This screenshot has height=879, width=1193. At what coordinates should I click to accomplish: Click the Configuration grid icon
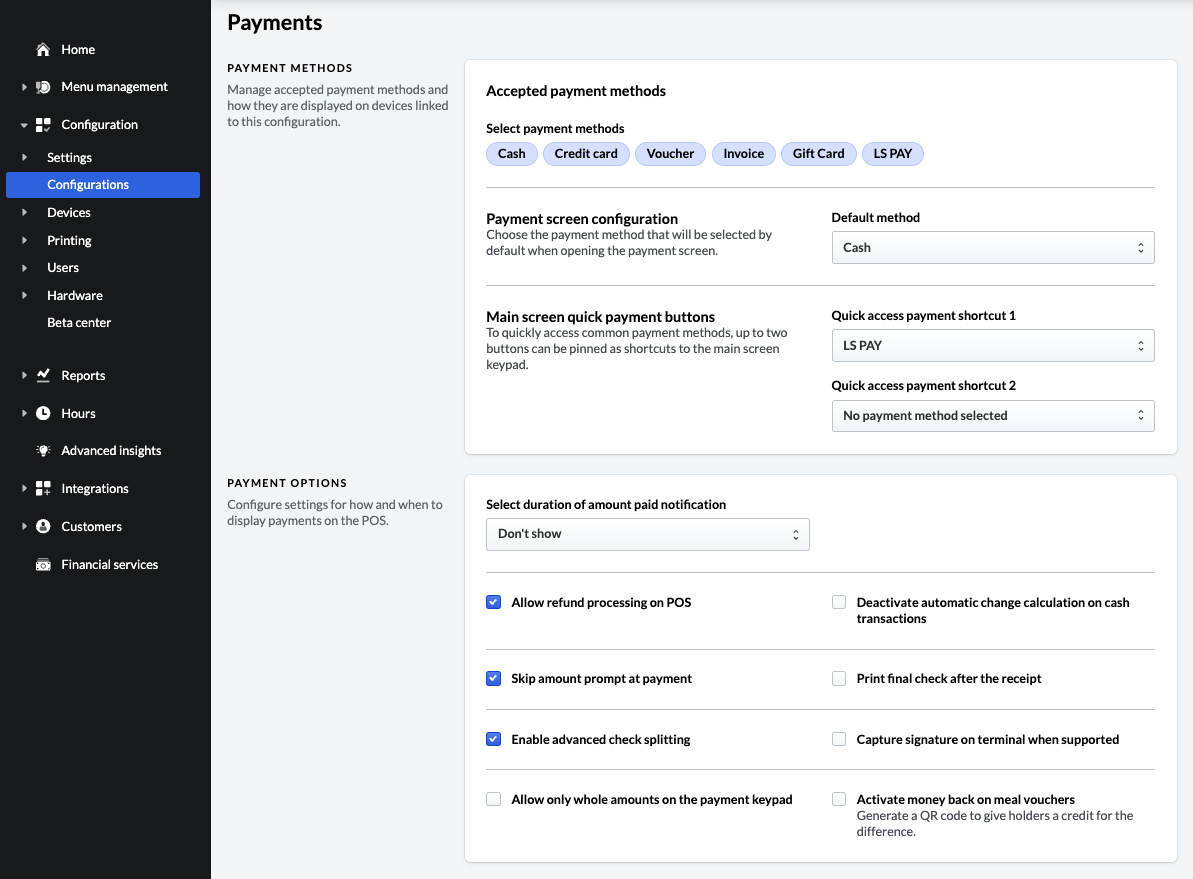coord(44,124)
